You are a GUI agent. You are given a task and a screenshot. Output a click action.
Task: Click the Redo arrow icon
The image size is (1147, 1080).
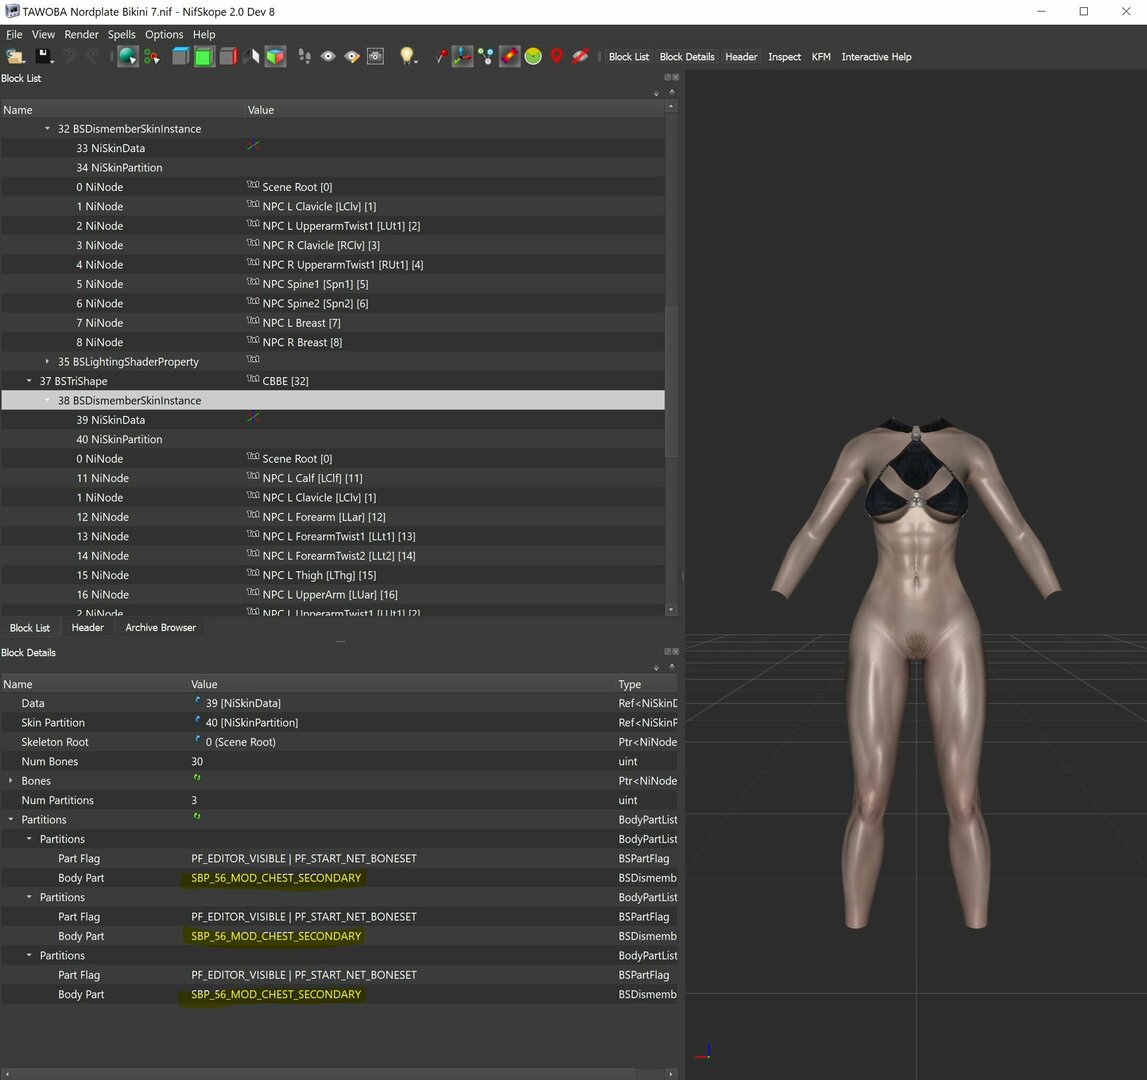tap(92, 56)
